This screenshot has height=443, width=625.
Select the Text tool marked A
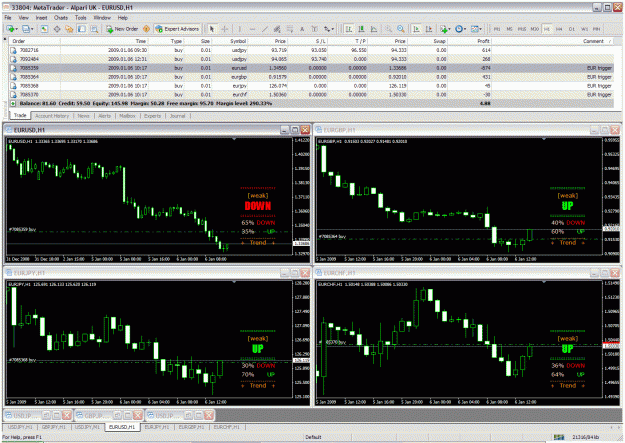(x=302, y=29)
